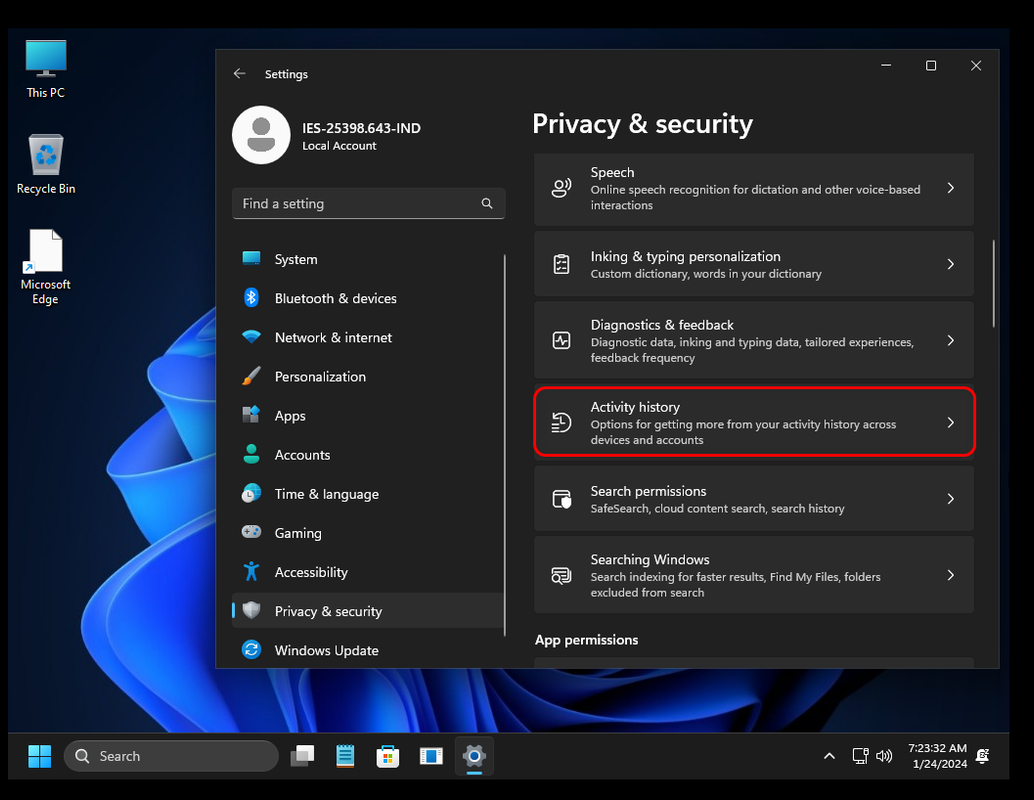The width and height of the screenshot is (1034, 800).
Task: Click the search magnifier in Find a setting
Action: 487,203
